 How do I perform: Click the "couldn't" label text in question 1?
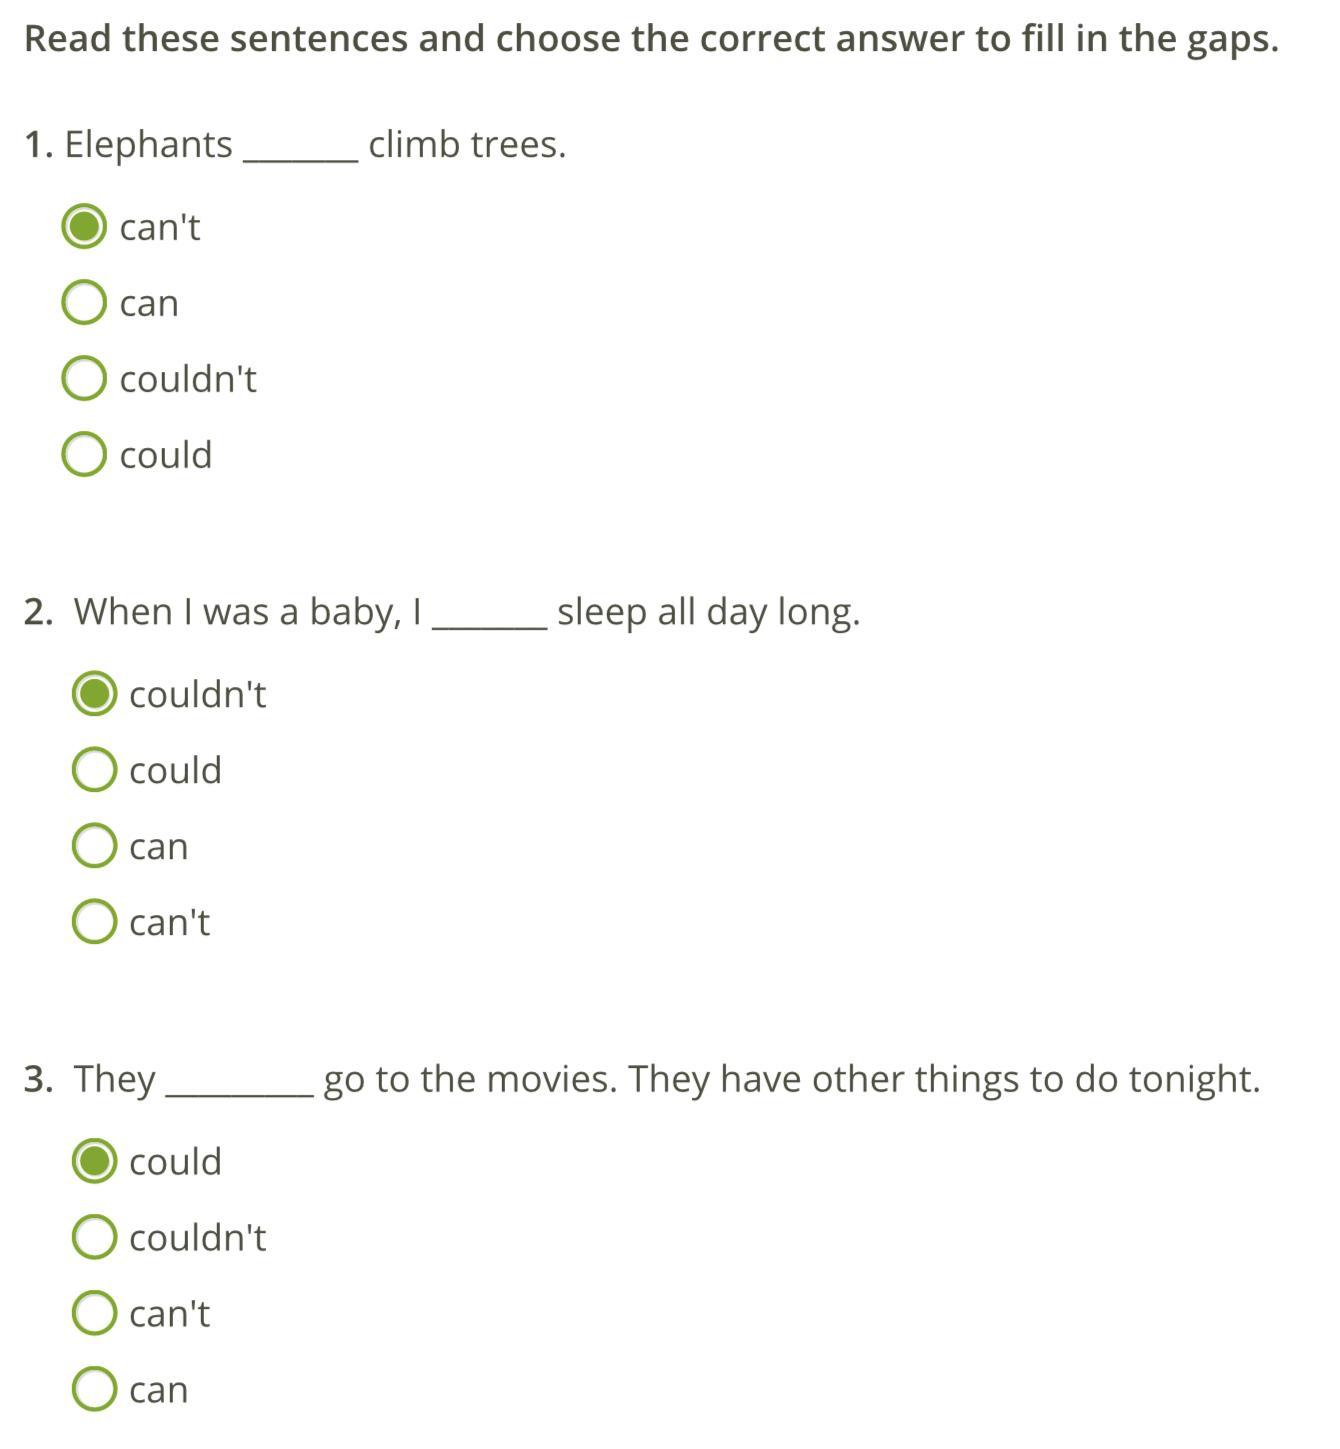[188, 379]
